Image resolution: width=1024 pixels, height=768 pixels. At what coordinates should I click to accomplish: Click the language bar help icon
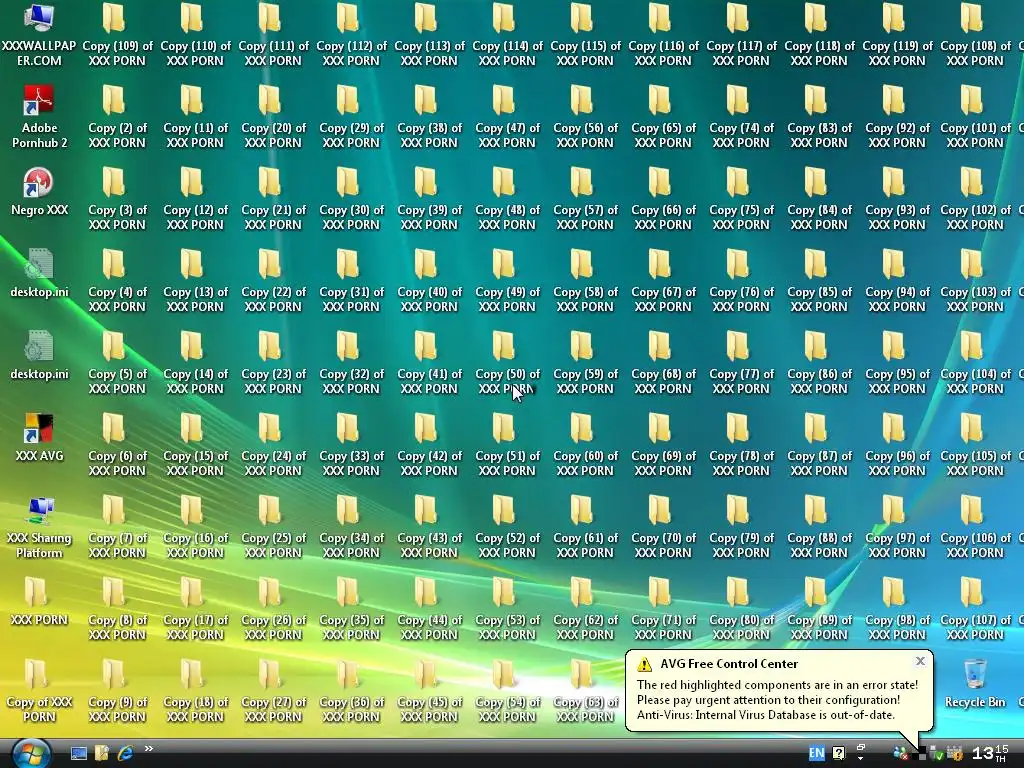tap(839, 753)
